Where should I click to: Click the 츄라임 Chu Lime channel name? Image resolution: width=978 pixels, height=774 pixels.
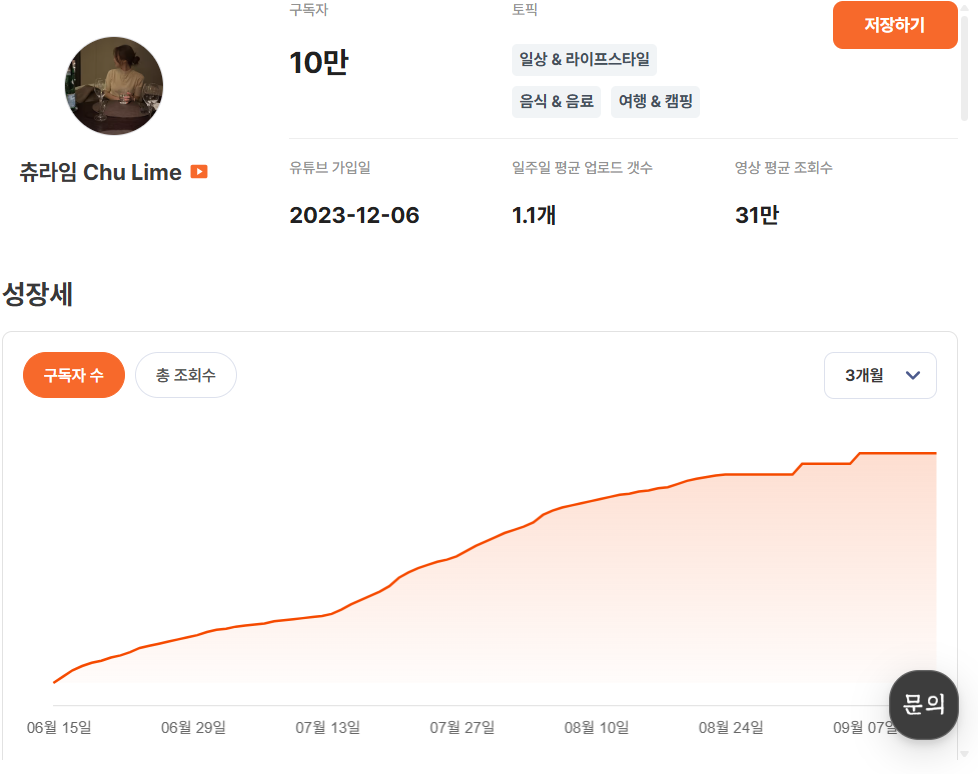pyautogui.click(x=103, y=171)
